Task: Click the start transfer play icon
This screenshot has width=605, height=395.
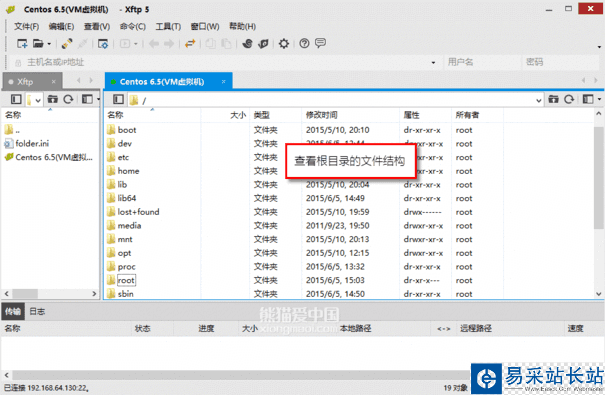Action: (x=125, y=44)
